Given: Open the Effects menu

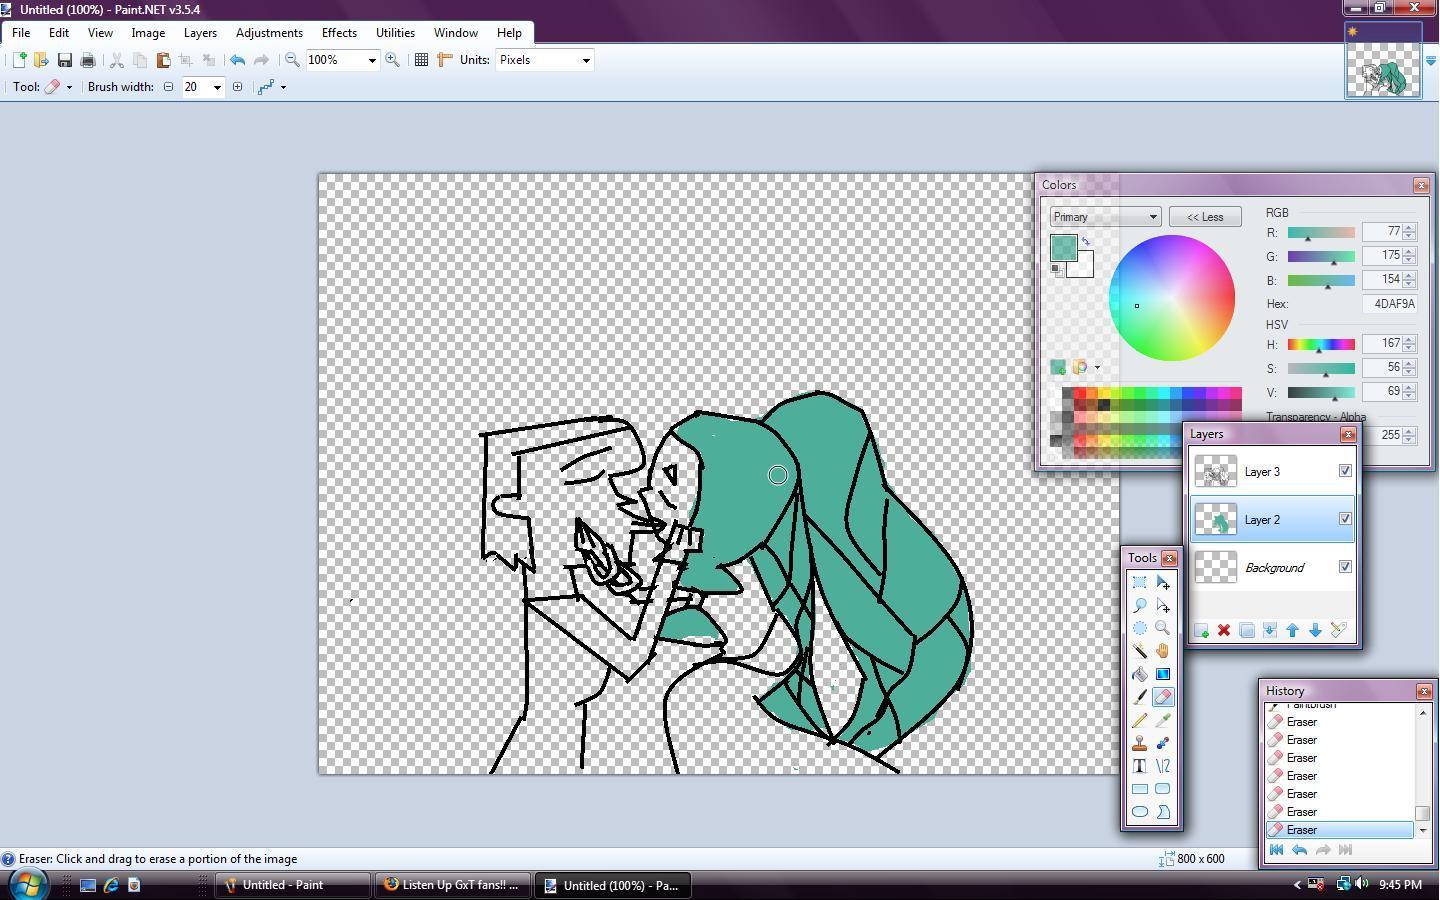Looking at the screenshot, I should 339,32.
